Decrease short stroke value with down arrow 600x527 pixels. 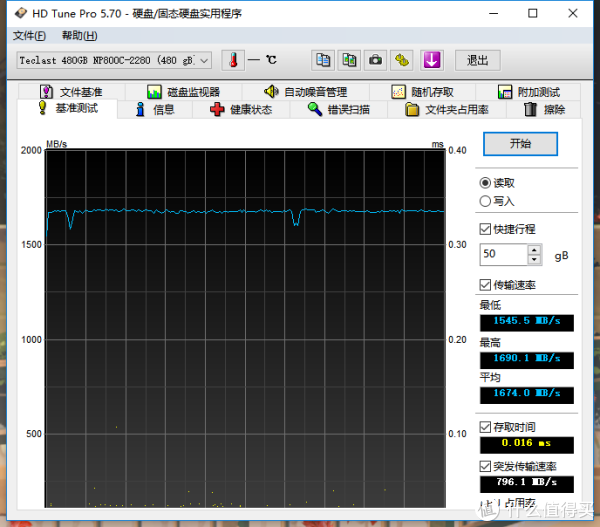click(x=534, y=259)
